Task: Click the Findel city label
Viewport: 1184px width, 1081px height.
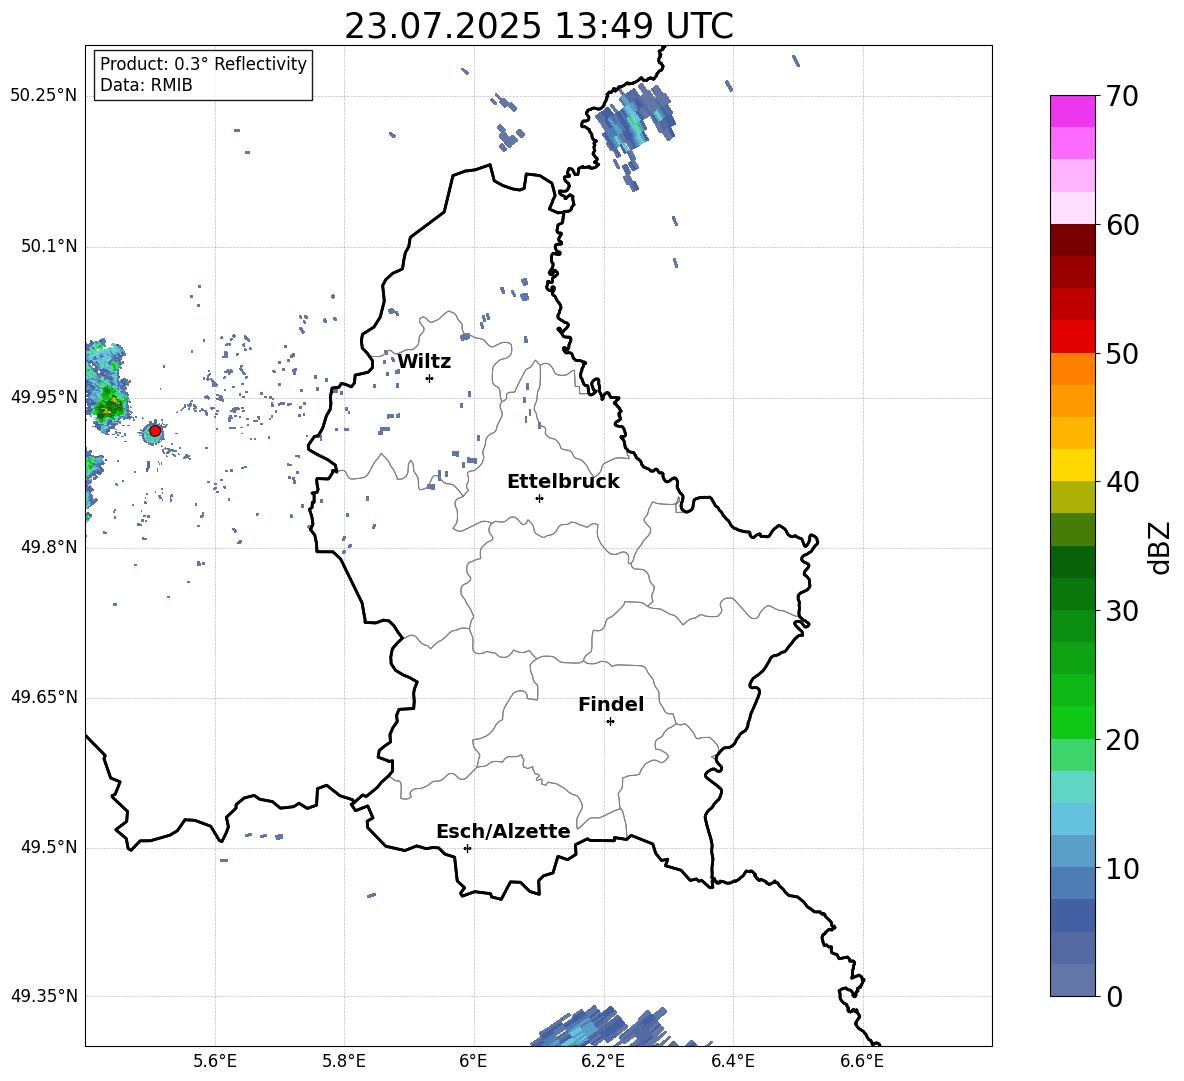Action: pos(611,704)
